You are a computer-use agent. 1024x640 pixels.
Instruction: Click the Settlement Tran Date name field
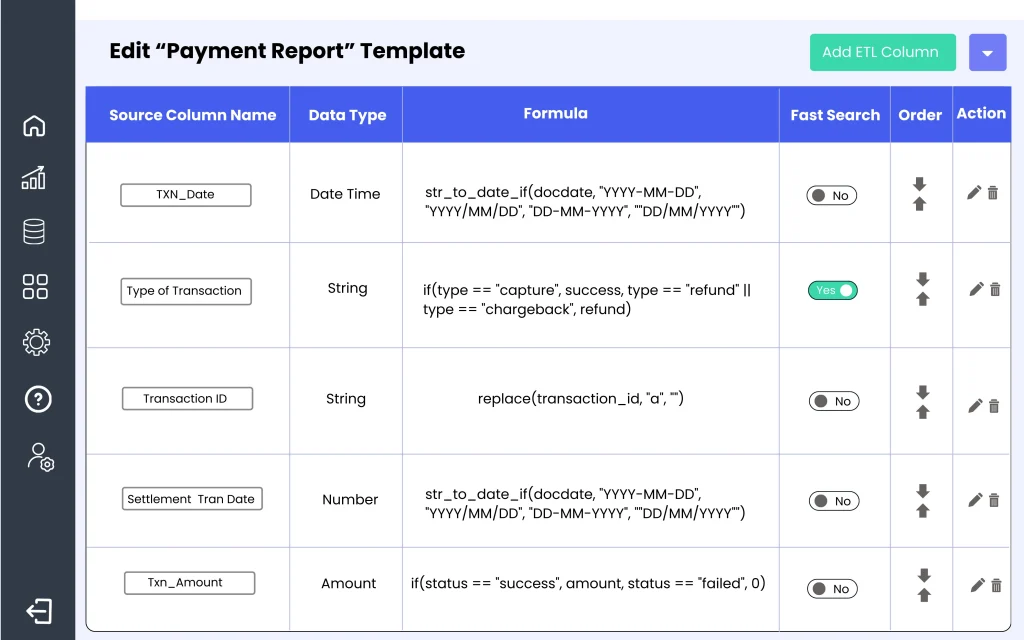(x=192, y=499)
